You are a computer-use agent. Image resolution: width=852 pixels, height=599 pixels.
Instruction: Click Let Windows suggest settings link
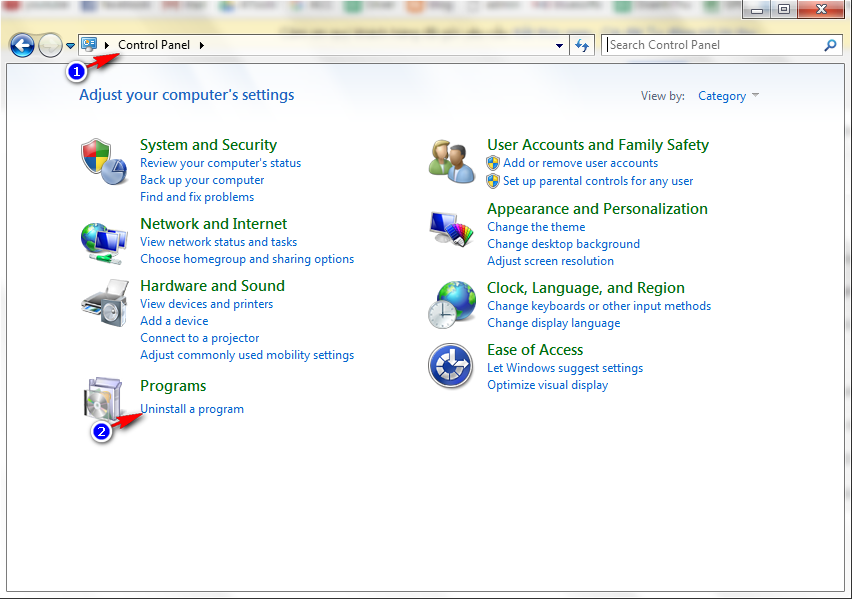click(565, 368)
